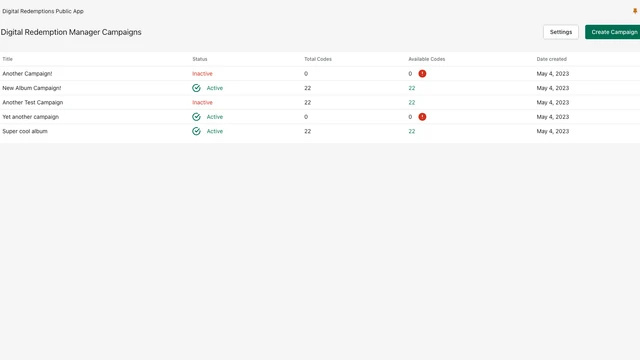Click Inactive status of Another Test Campaign
Screen dimensions: 640x360
[202, 102]
